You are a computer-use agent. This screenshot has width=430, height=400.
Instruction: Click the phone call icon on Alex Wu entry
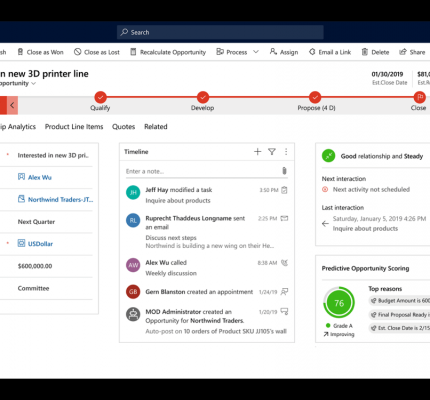pos(284,263)
